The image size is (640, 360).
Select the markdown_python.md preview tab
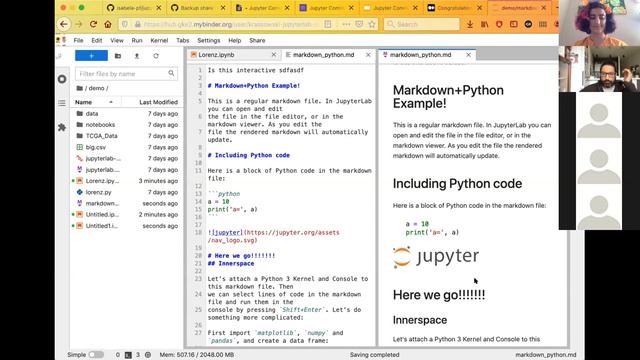click(x=427, y=55)
